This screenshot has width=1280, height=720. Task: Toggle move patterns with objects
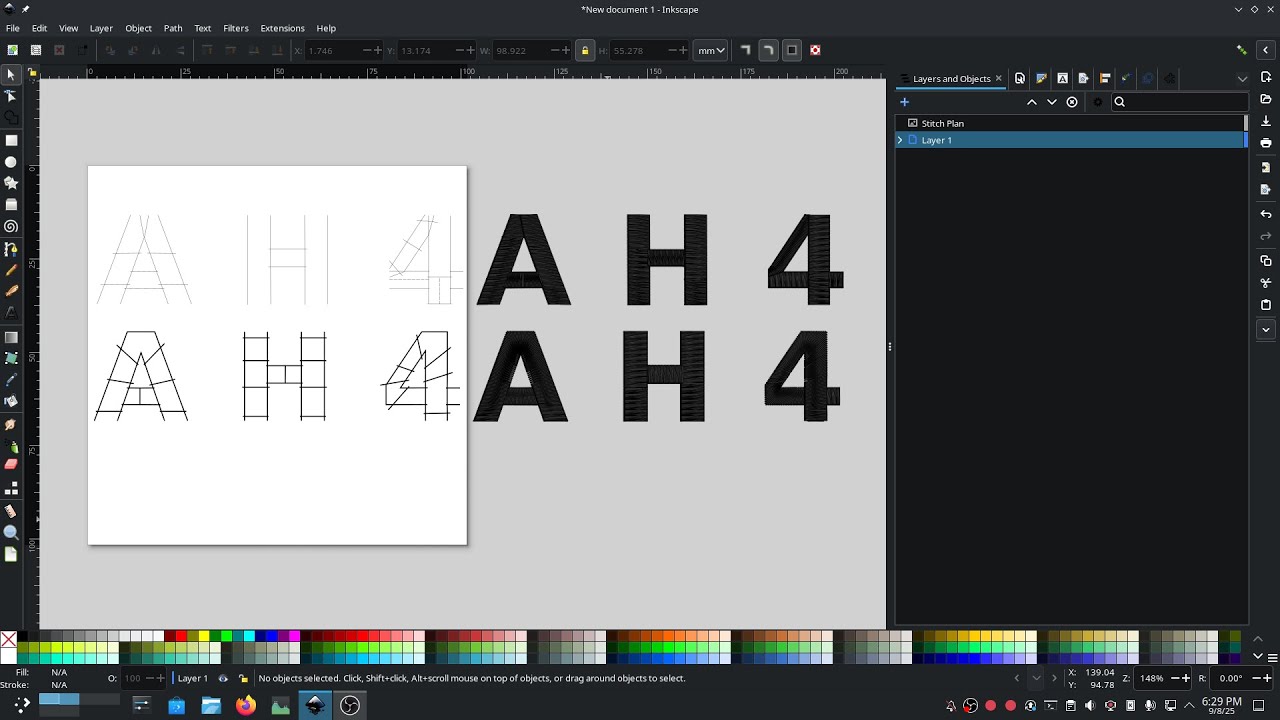point(815,50)
